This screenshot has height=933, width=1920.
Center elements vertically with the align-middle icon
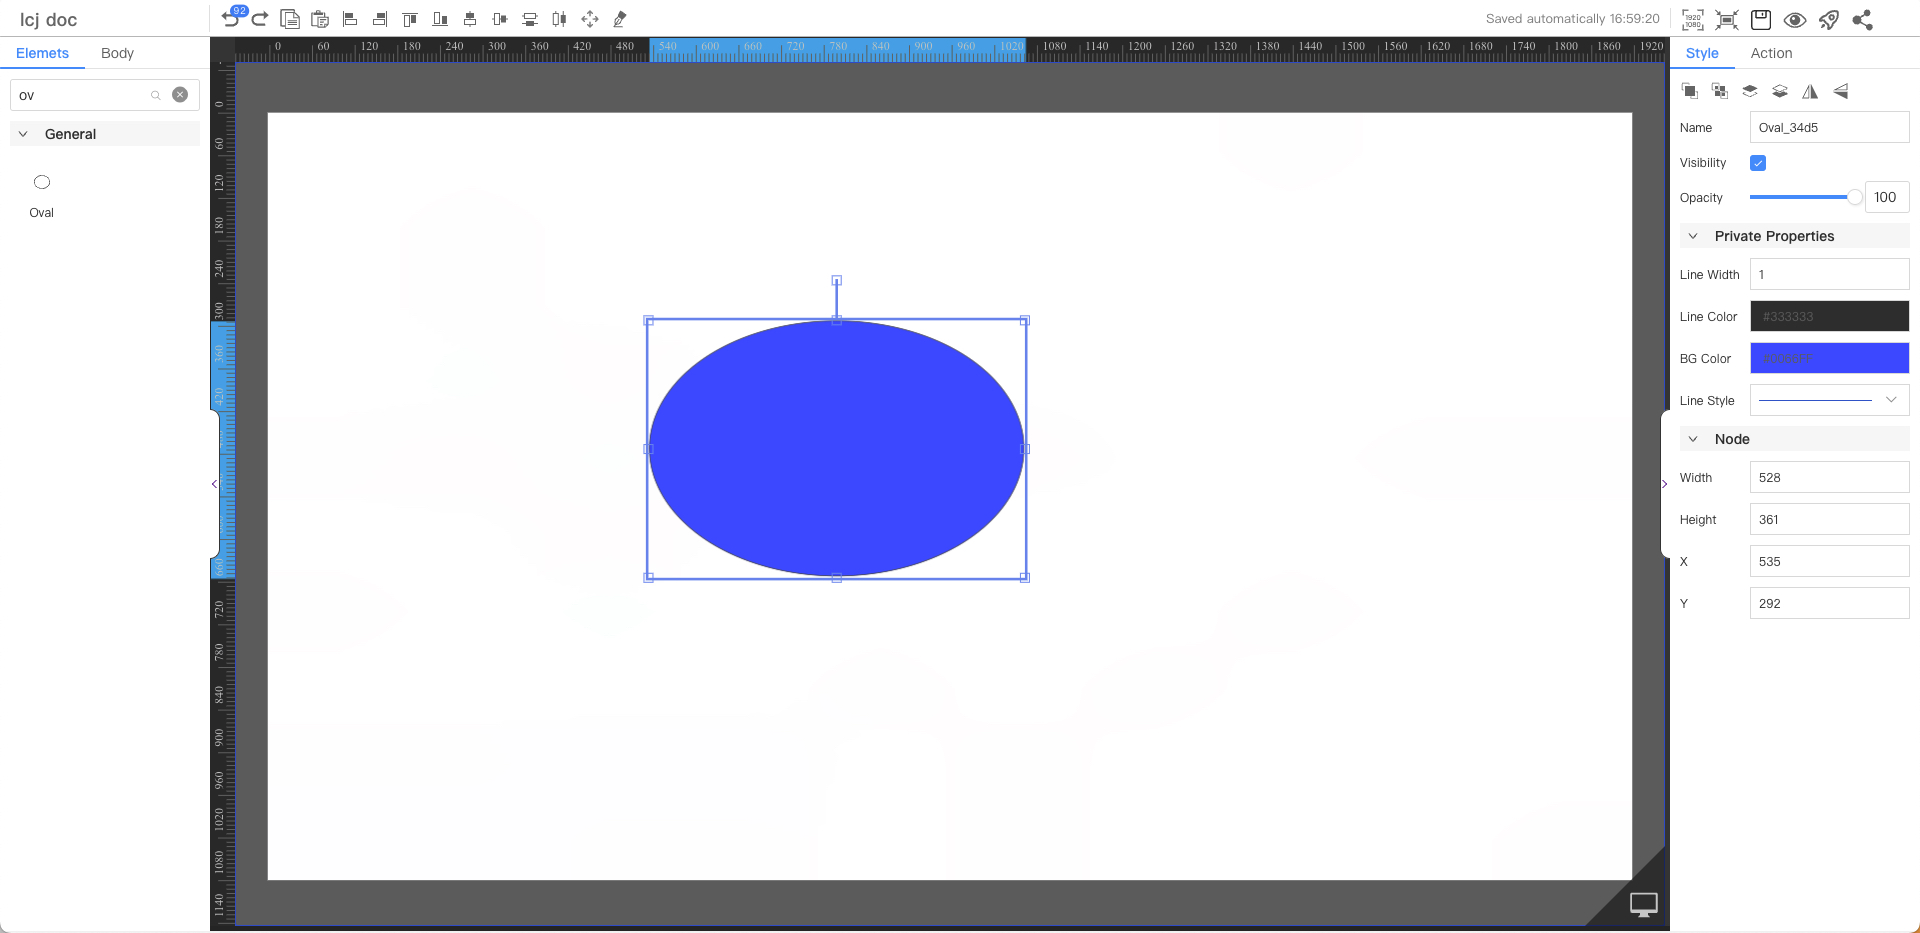pos(500,19)
